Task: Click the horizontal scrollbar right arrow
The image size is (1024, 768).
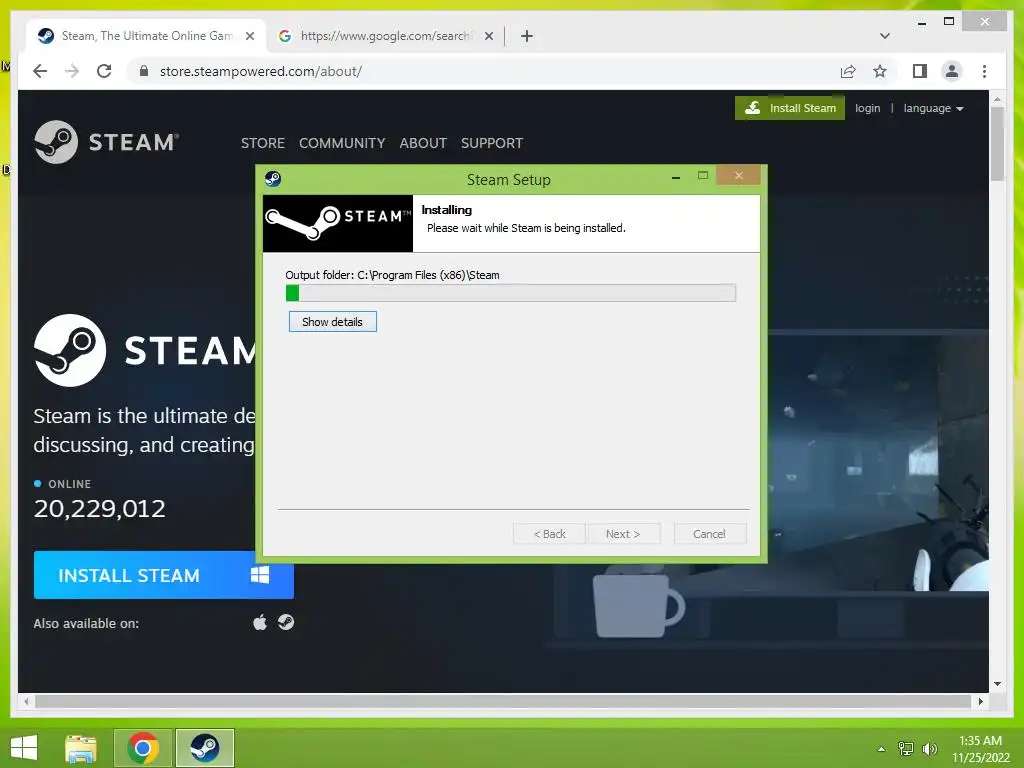Action: pos(980,701)
